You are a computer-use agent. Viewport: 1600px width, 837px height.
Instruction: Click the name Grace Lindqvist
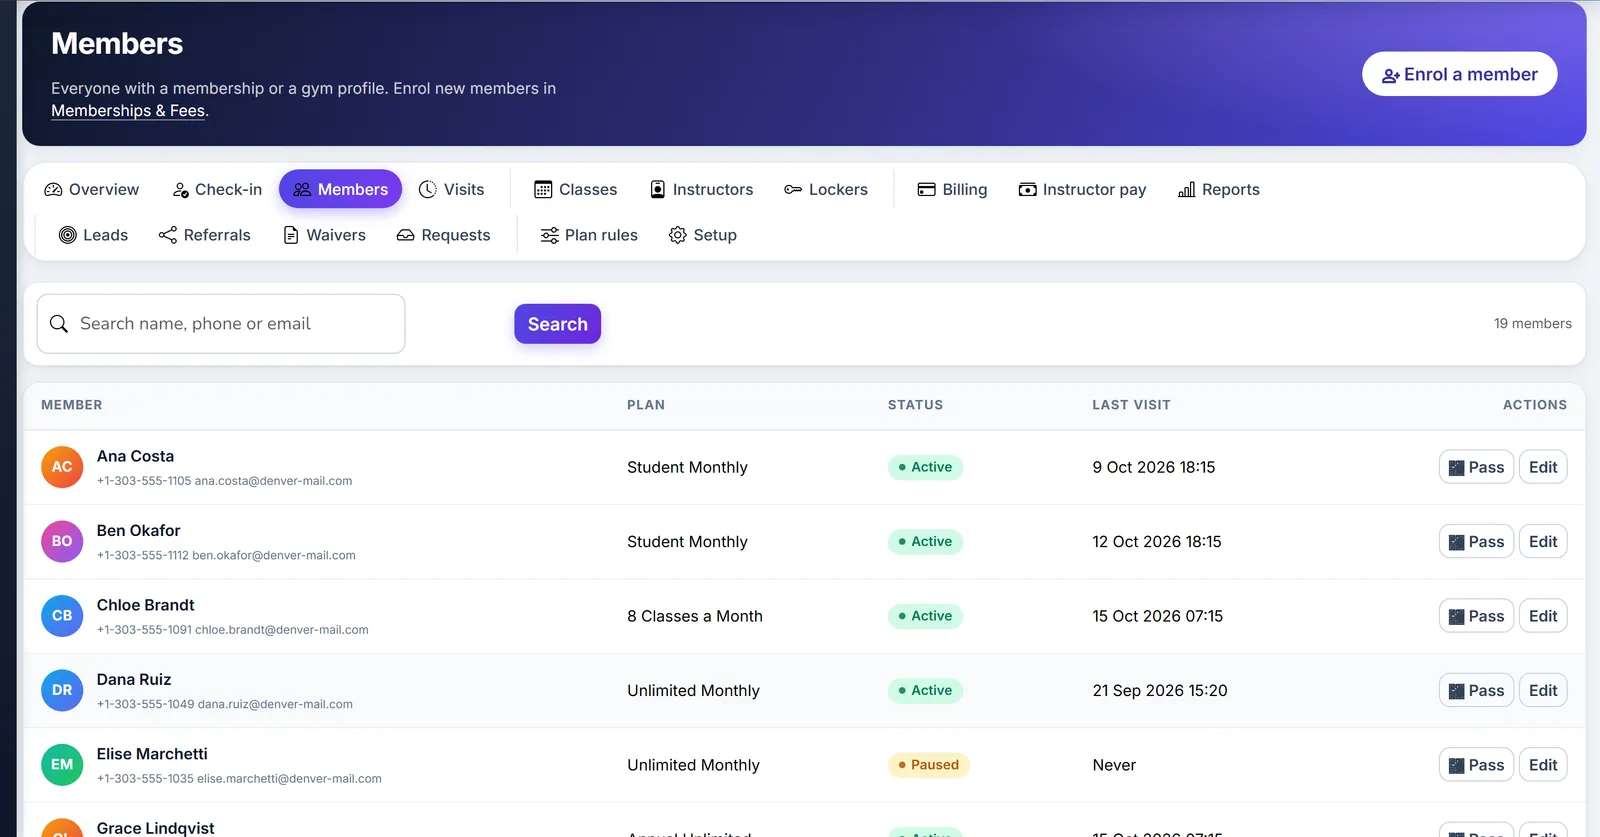(x=155, y=828)
